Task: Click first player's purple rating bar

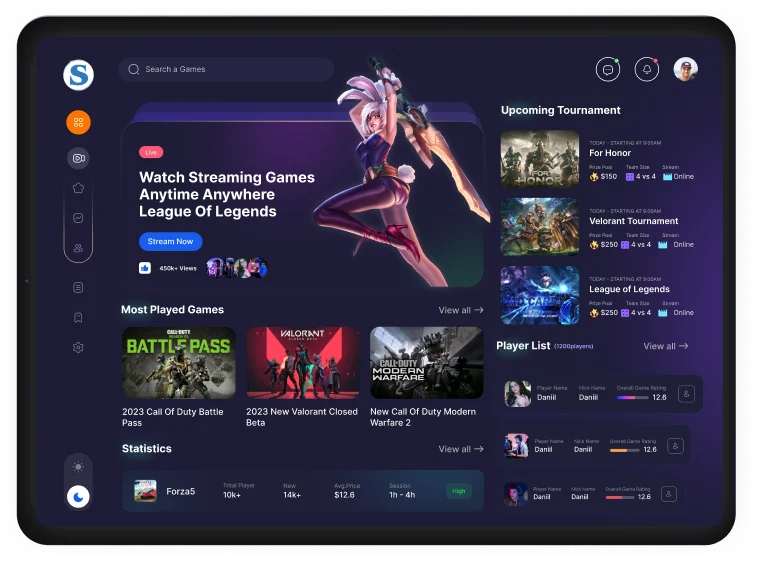Action: pos(633,398)
